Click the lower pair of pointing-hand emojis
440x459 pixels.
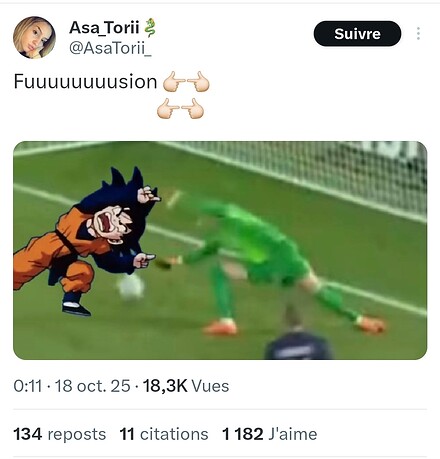click(x=180, y=108)
